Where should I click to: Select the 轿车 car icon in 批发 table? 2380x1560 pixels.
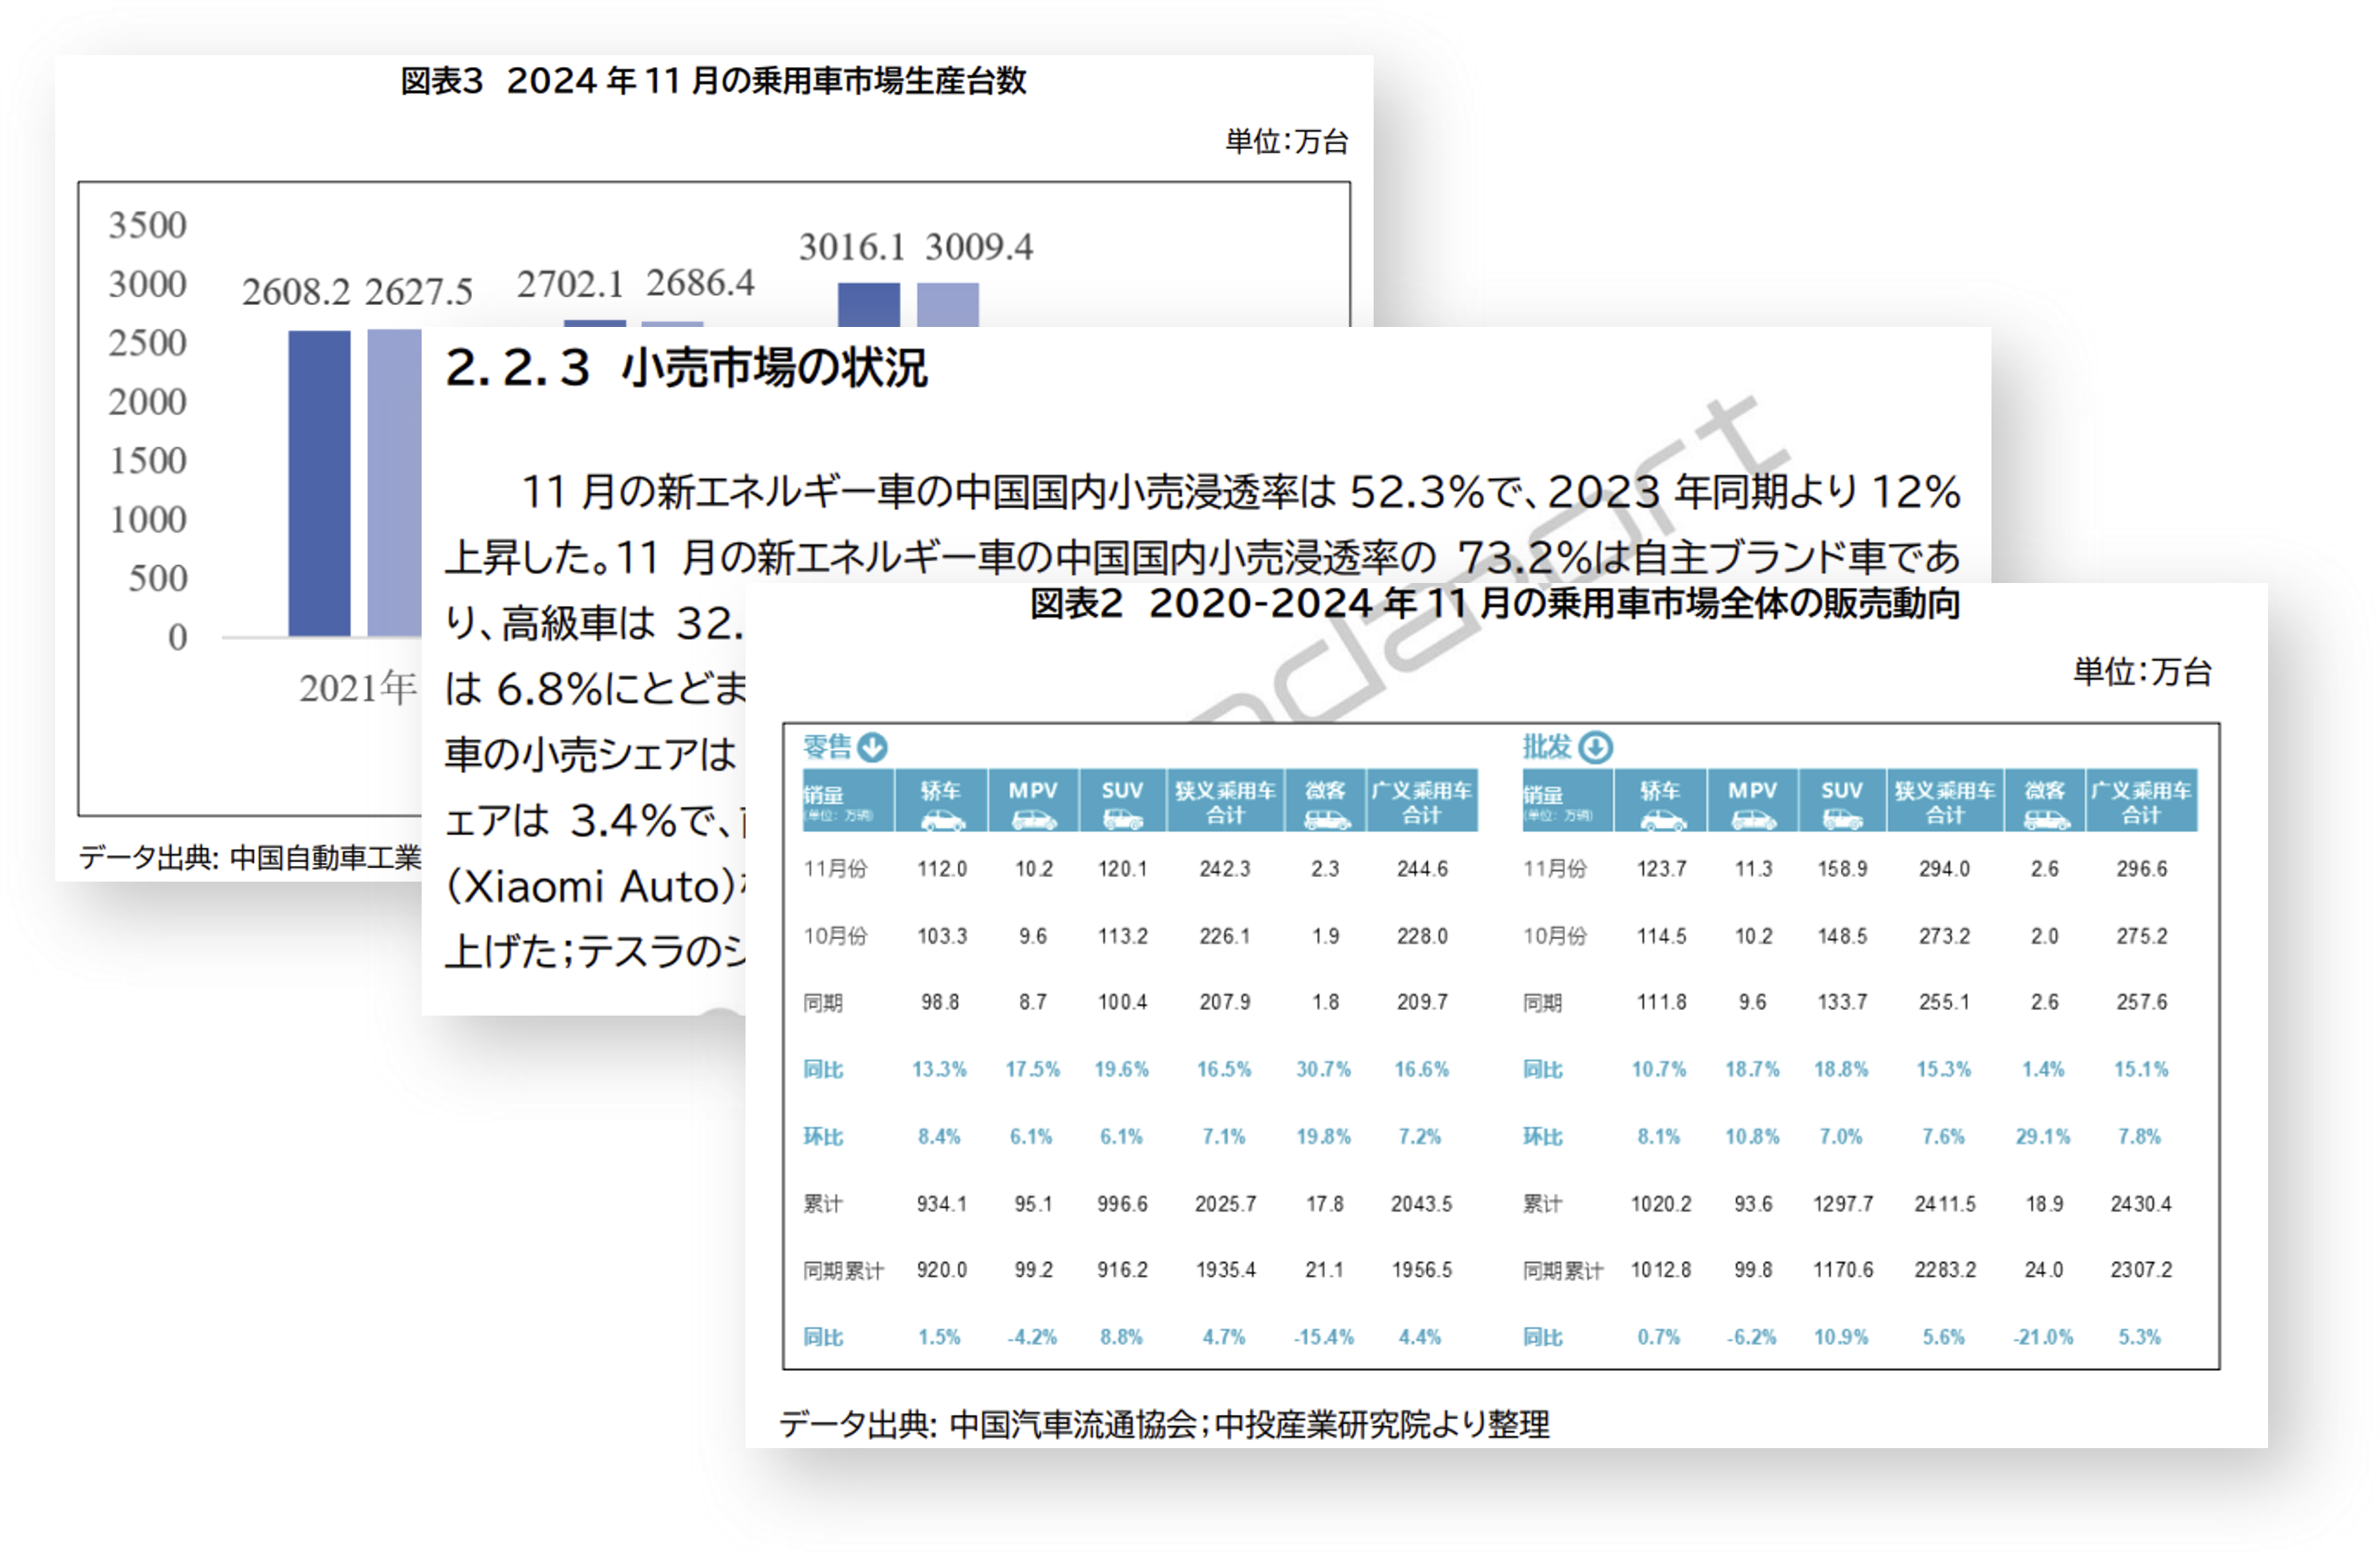1665,822
